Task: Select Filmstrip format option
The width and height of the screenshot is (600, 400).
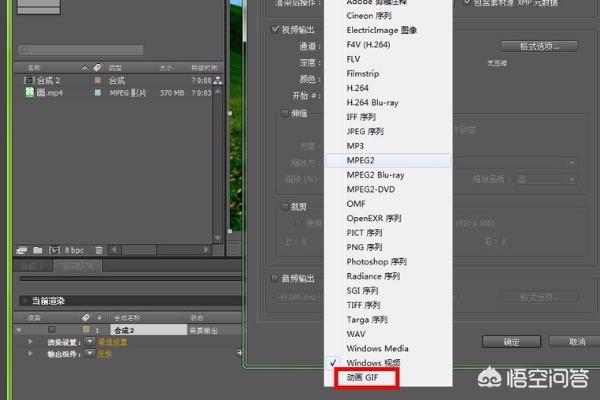Action: 363,74
